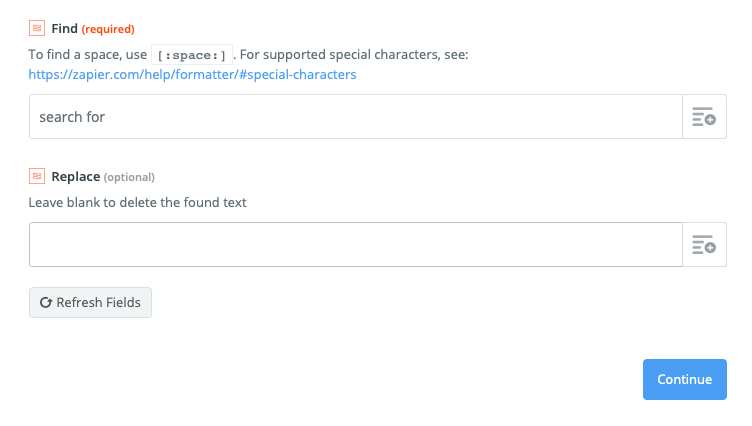
Task: Click the 'search for' text in Find box
Action: click(x=72, y=117)
